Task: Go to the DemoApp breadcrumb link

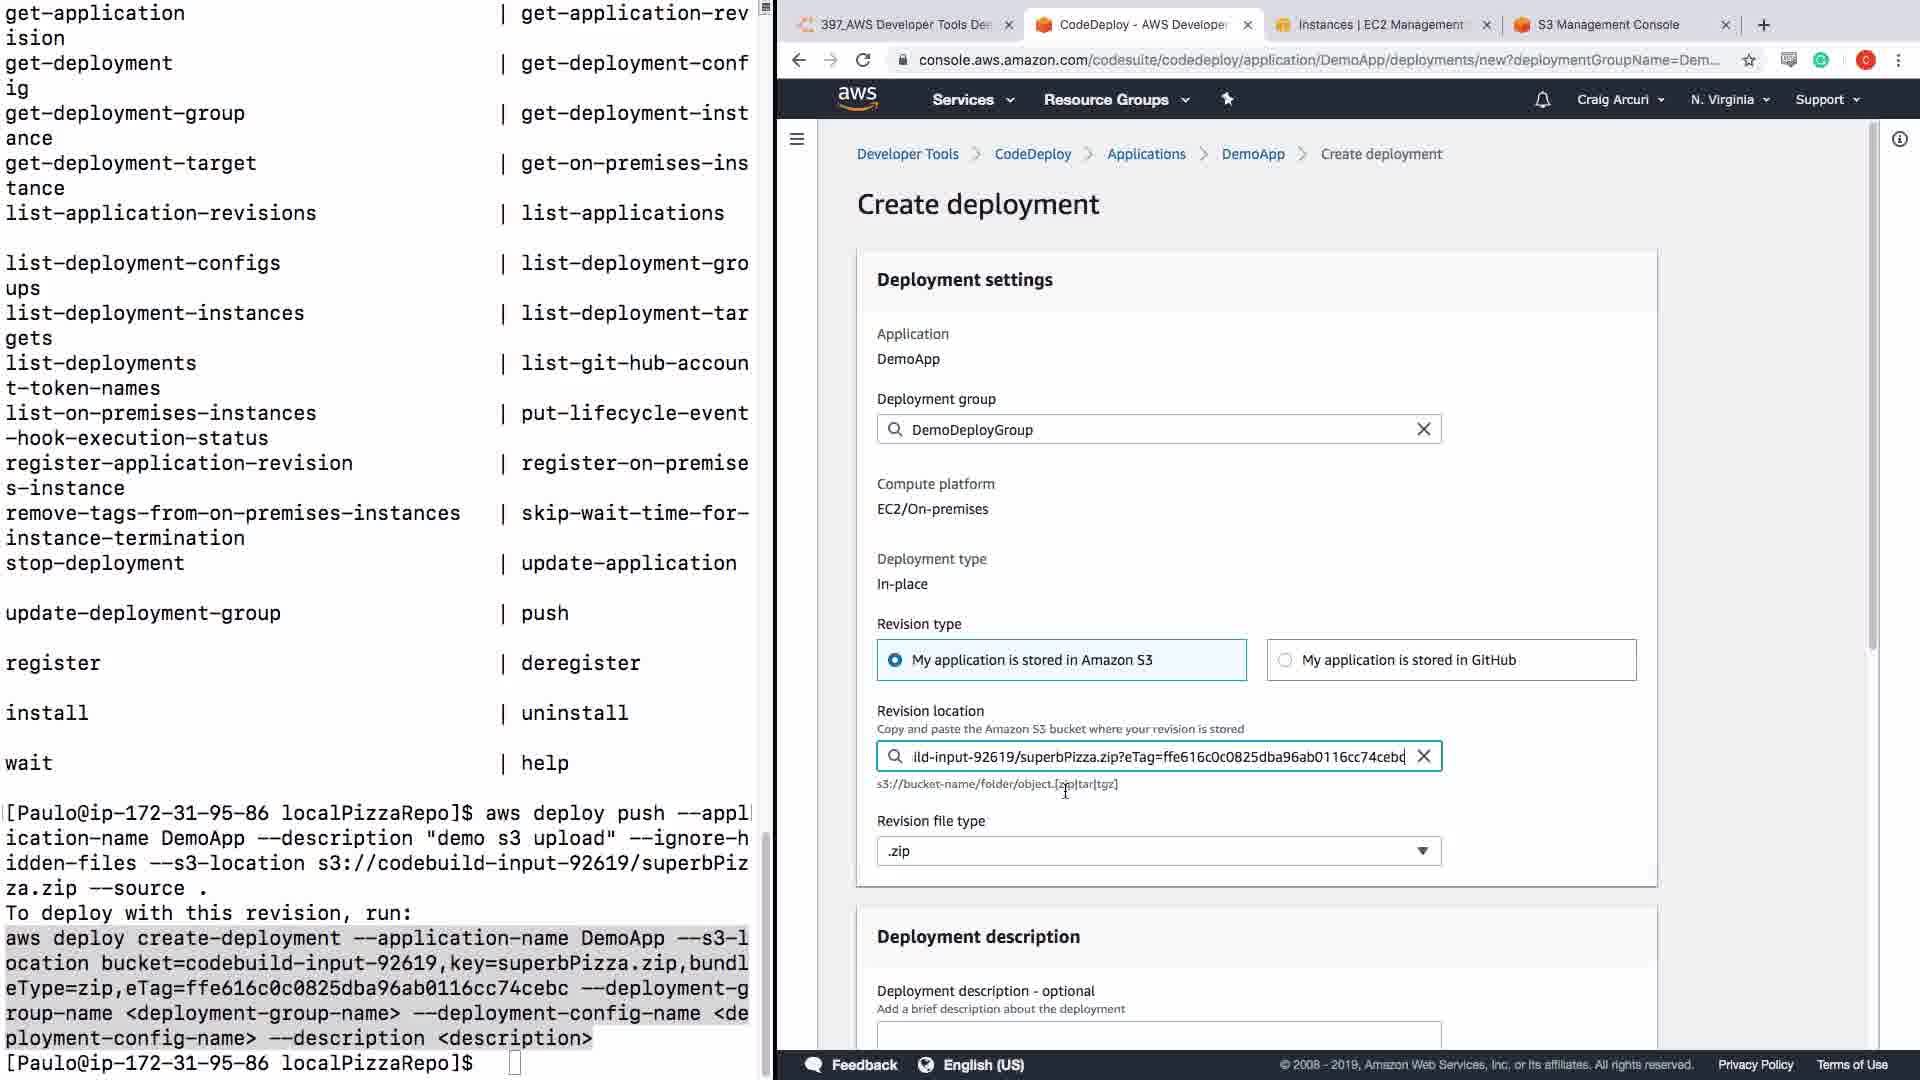Action: [x=1252, y=154]
